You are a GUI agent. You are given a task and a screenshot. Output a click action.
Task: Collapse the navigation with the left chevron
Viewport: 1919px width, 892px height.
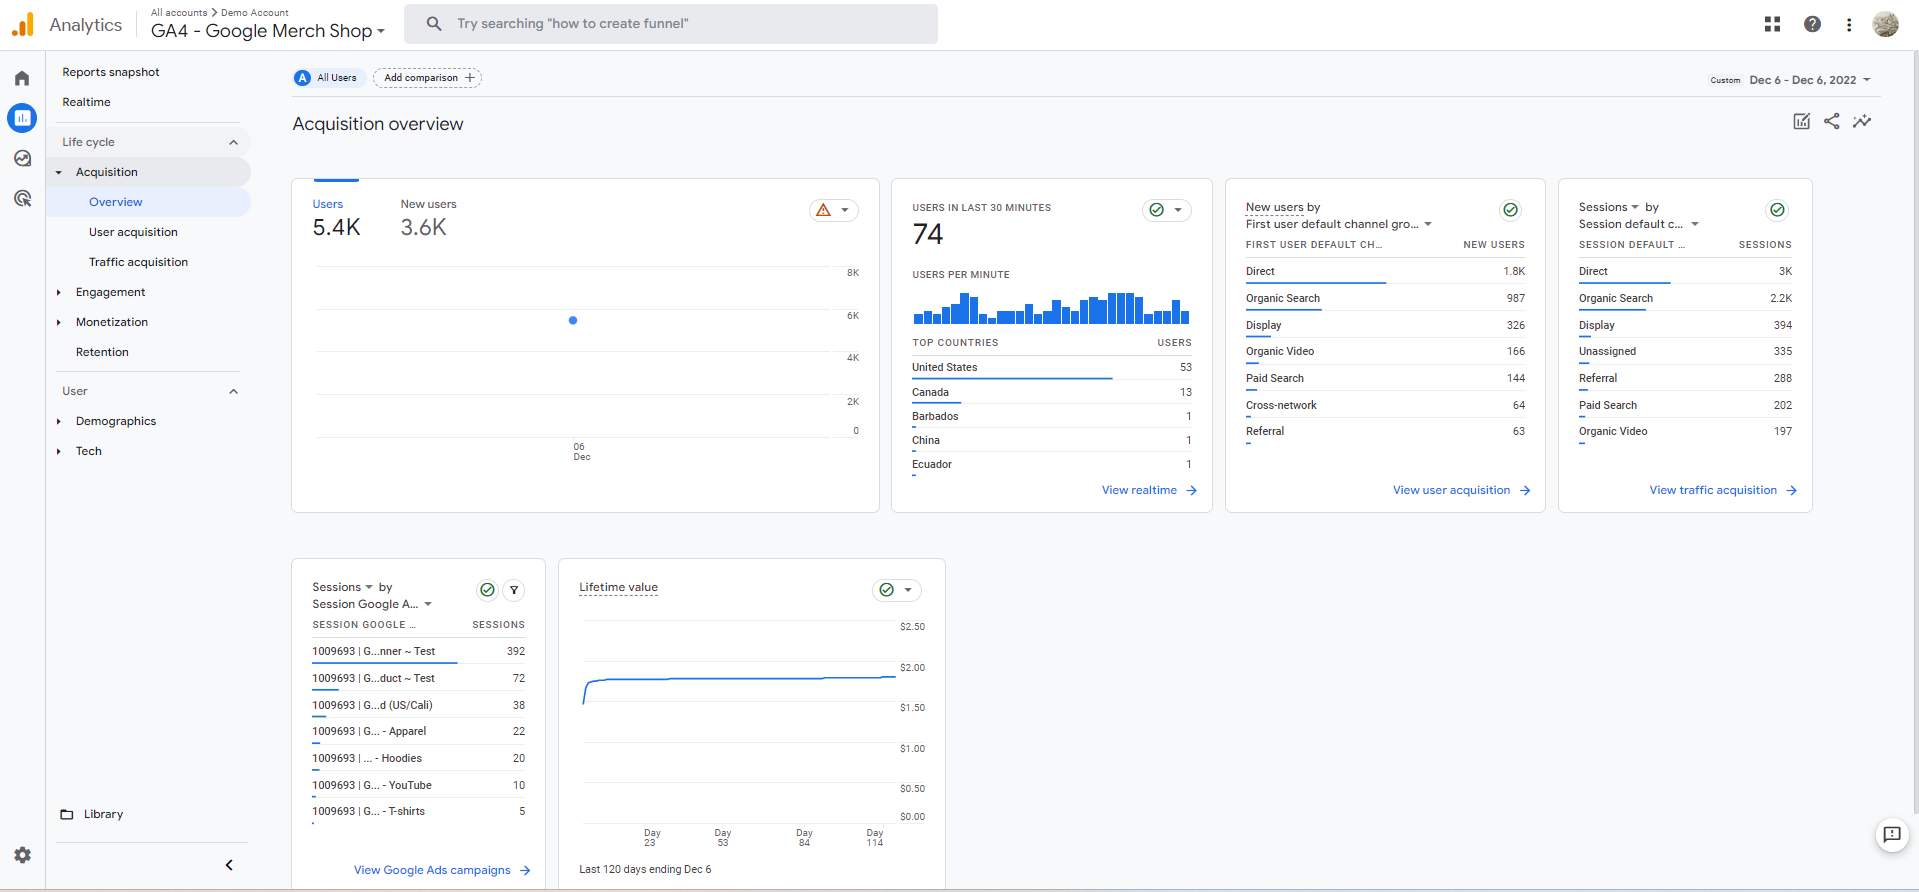(x=229, y=865)
